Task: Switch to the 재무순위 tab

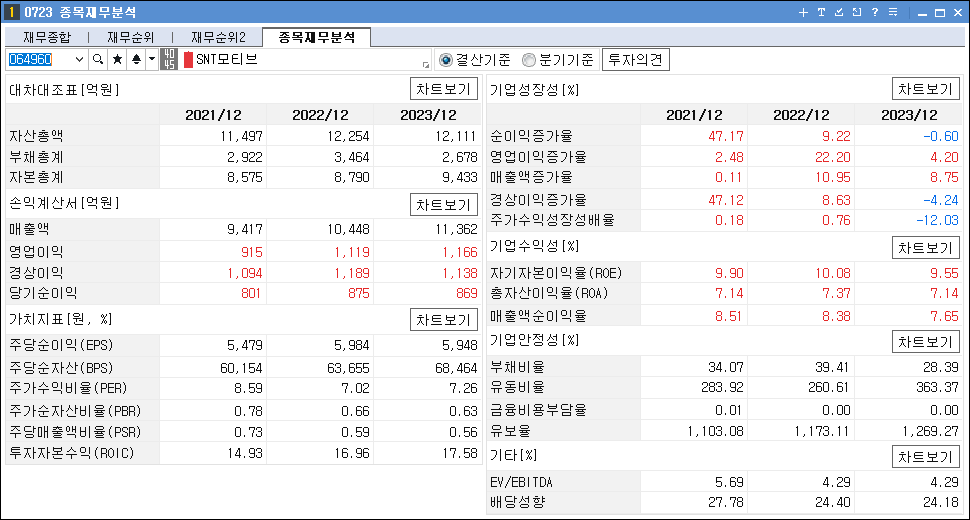Action: (x=130, y=38)
